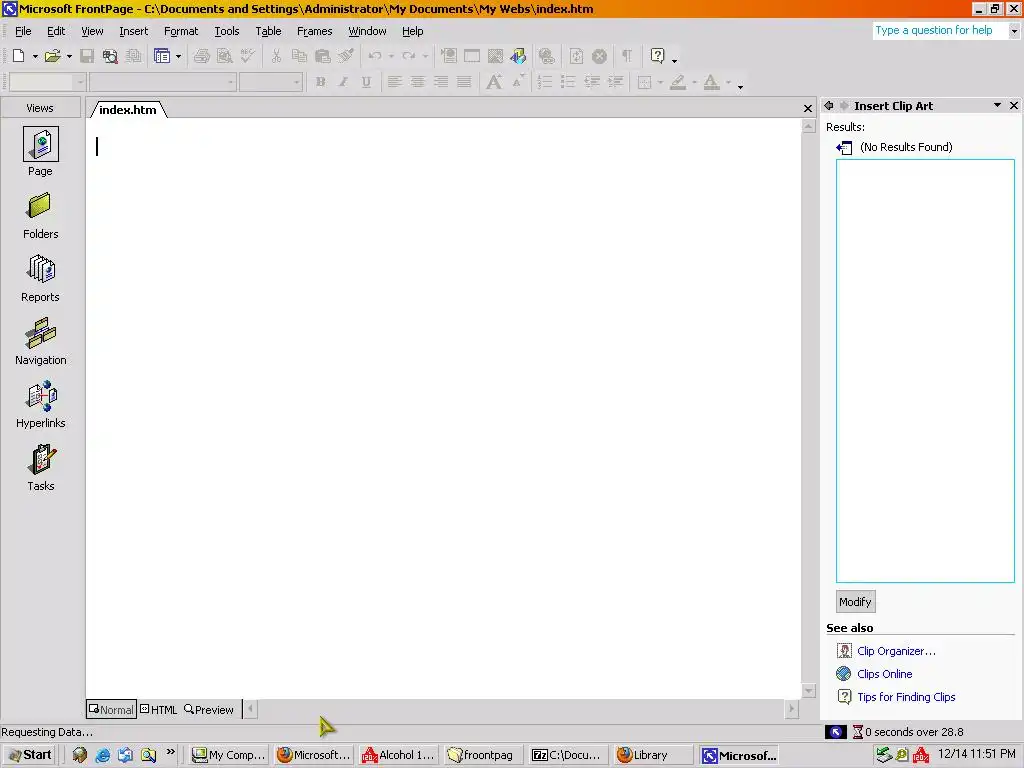Switch to Hyperlinks view
This screenshot has width=1024, height=768.
40,405
